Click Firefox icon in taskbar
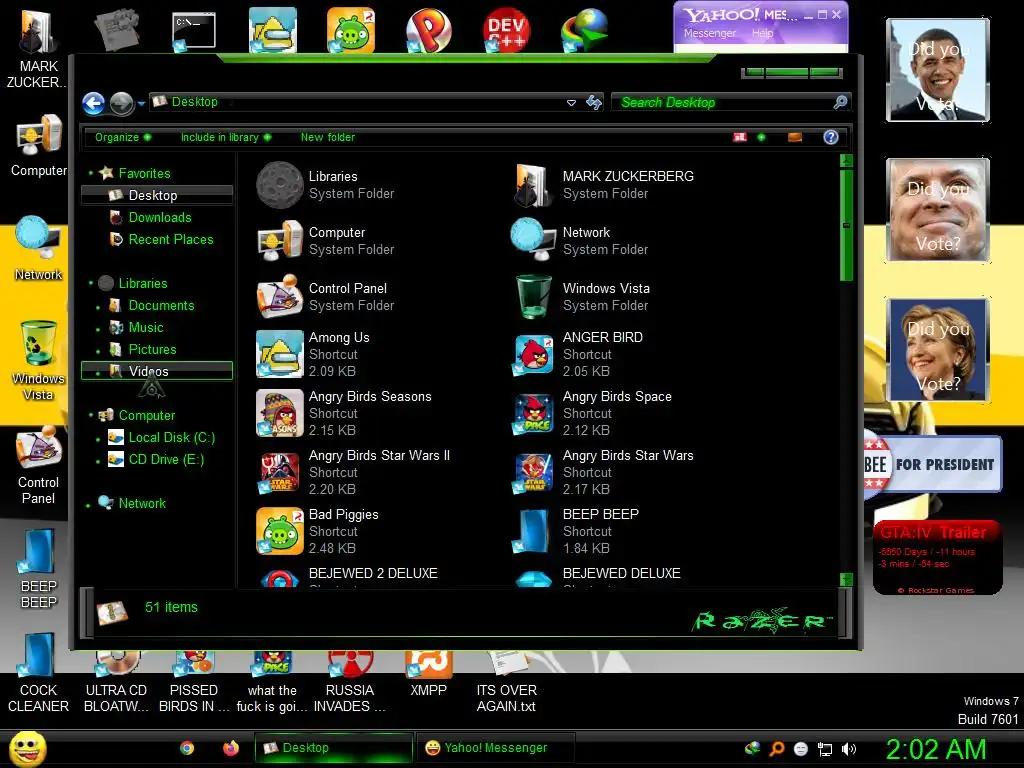 [x=231, y=748]
